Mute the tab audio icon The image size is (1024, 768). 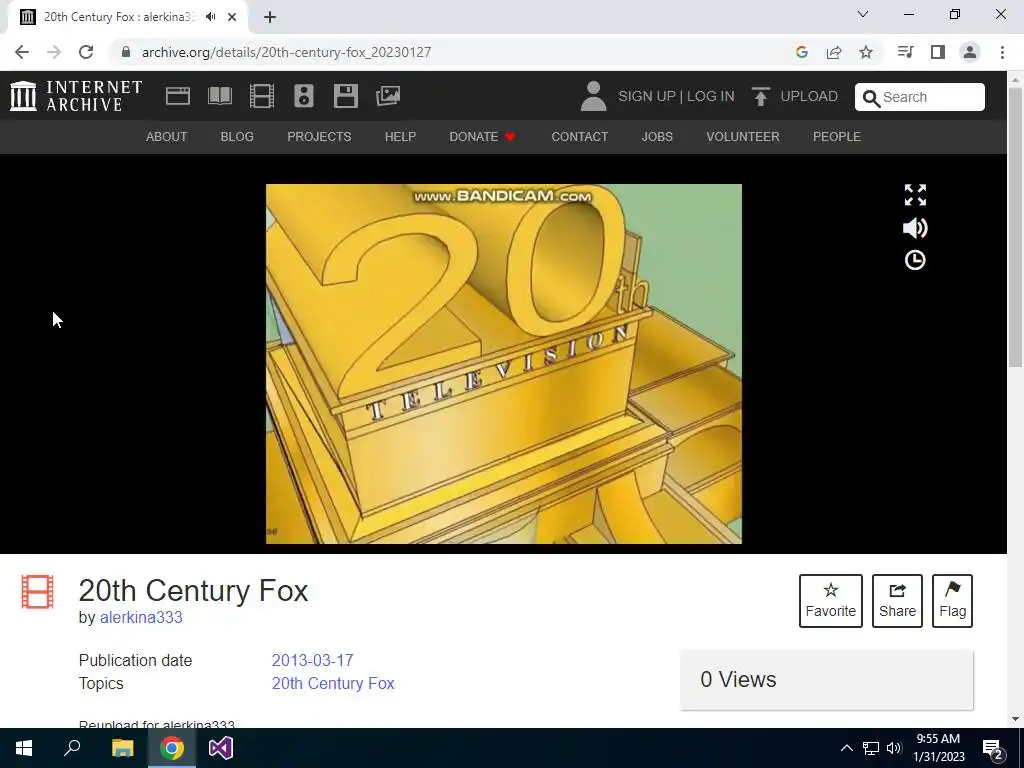tap(210, 17)
